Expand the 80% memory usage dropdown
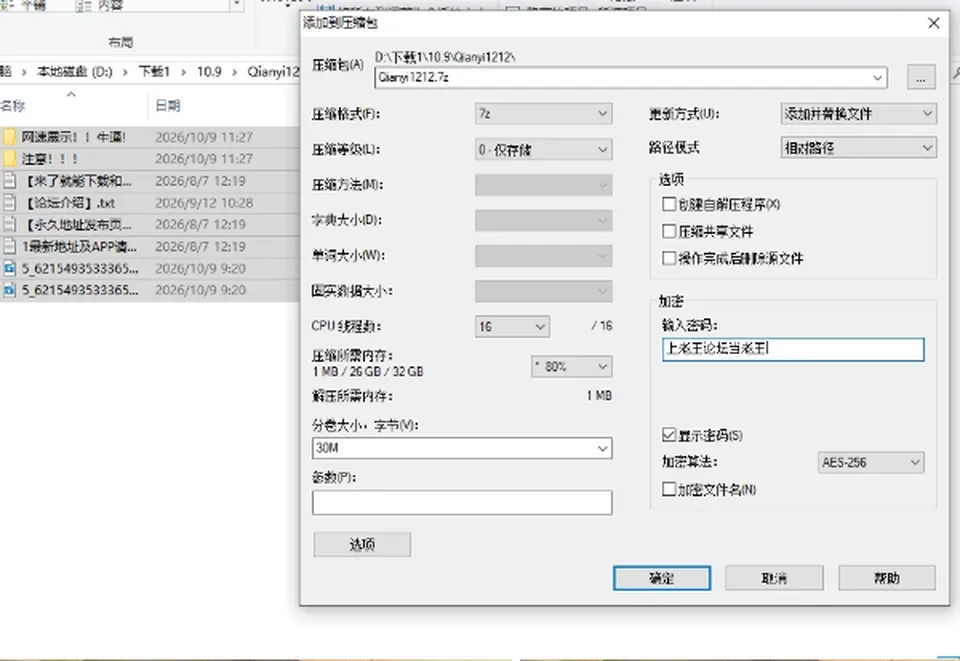960x661 pixels. click(x=572, y=367)
